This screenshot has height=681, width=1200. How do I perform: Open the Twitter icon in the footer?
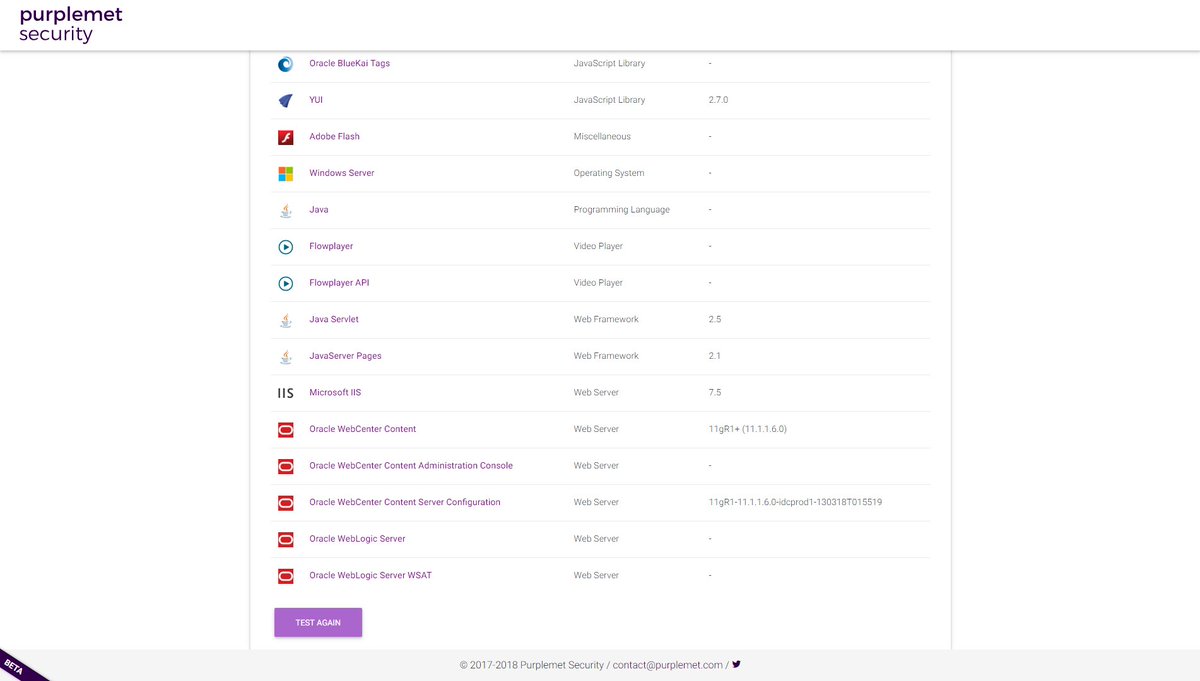pyautogui.click(x=737, y=664)
